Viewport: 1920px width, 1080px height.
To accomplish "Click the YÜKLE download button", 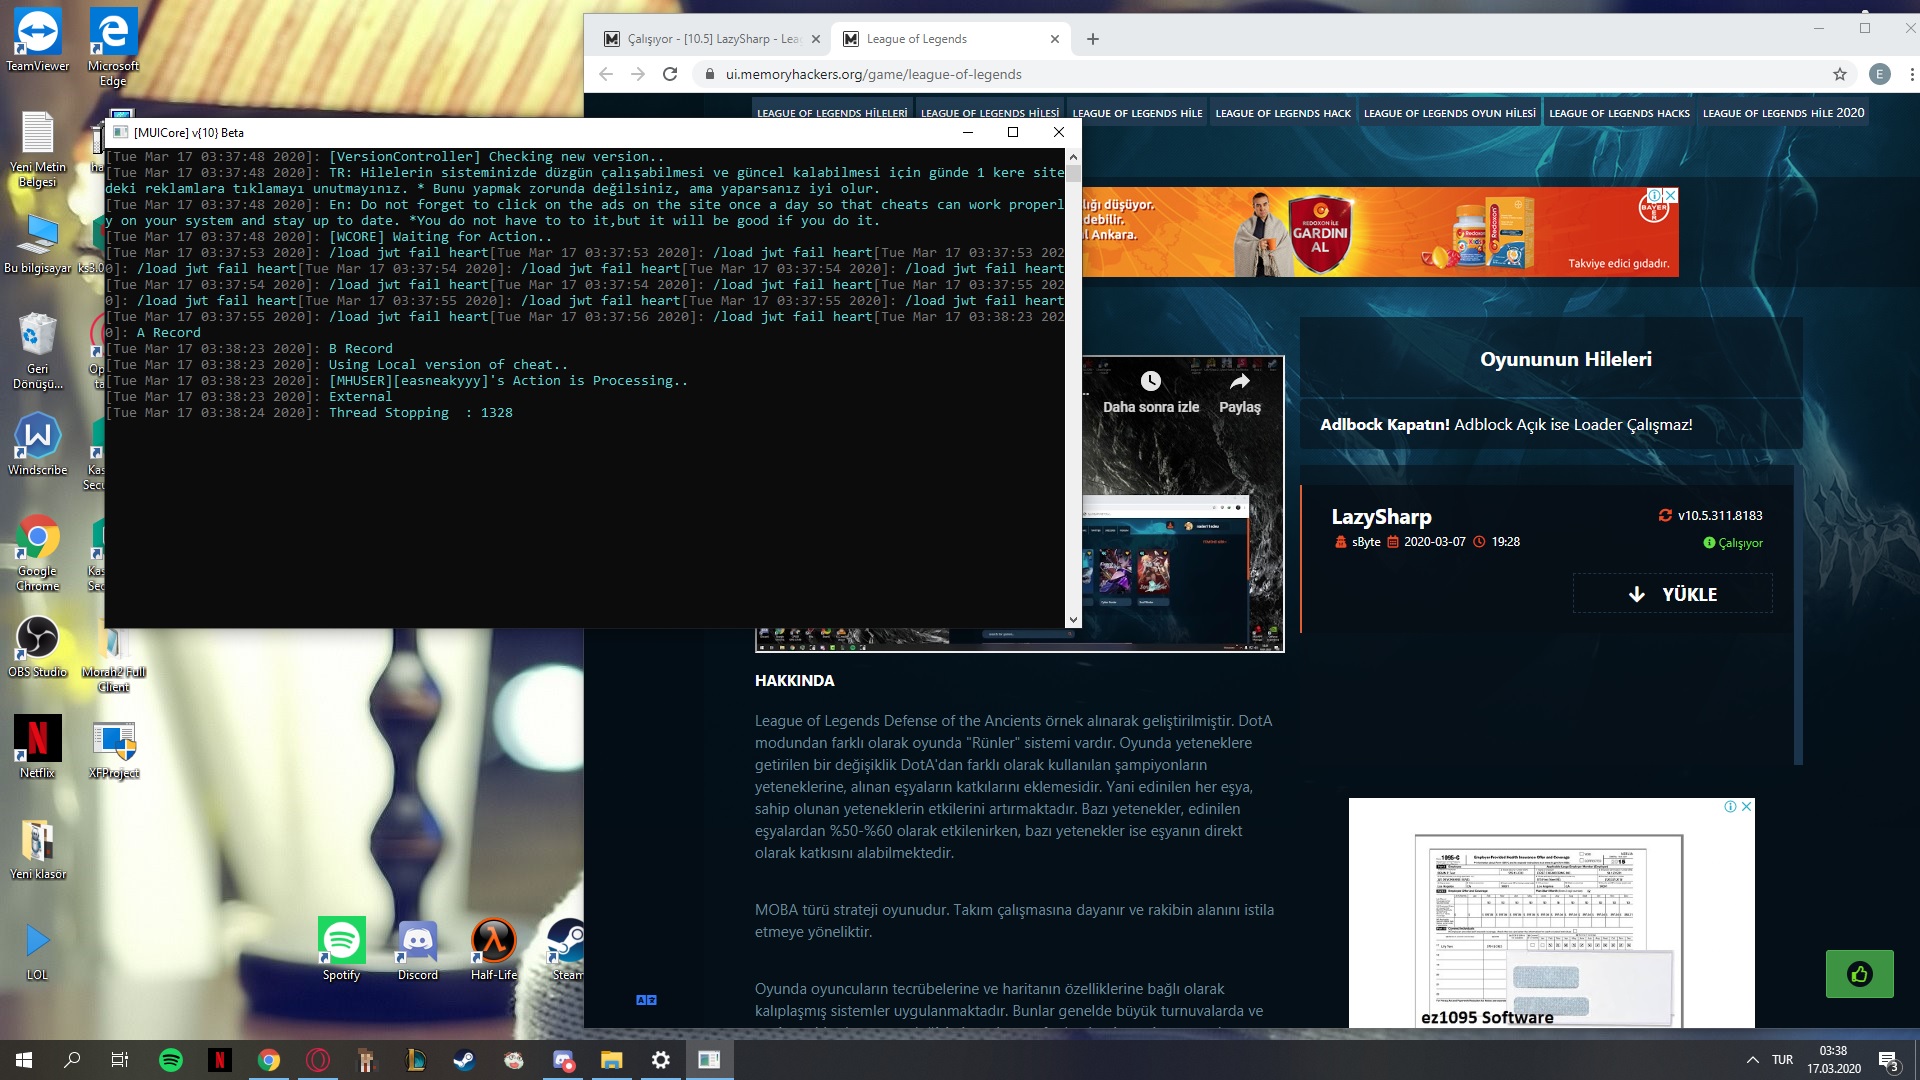I will (1673, 594).
